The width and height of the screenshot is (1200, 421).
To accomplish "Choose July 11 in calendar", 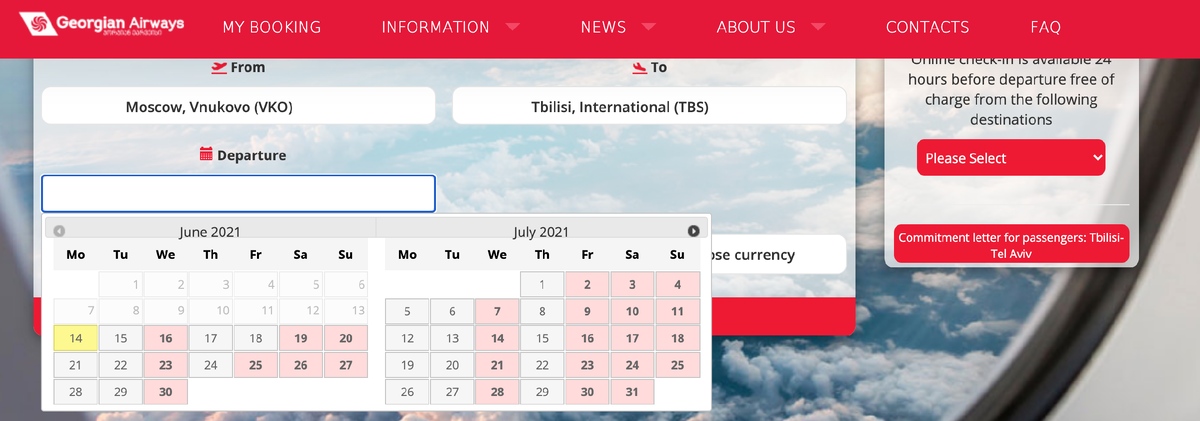I will pyautogui.click(x=677, y=311).
